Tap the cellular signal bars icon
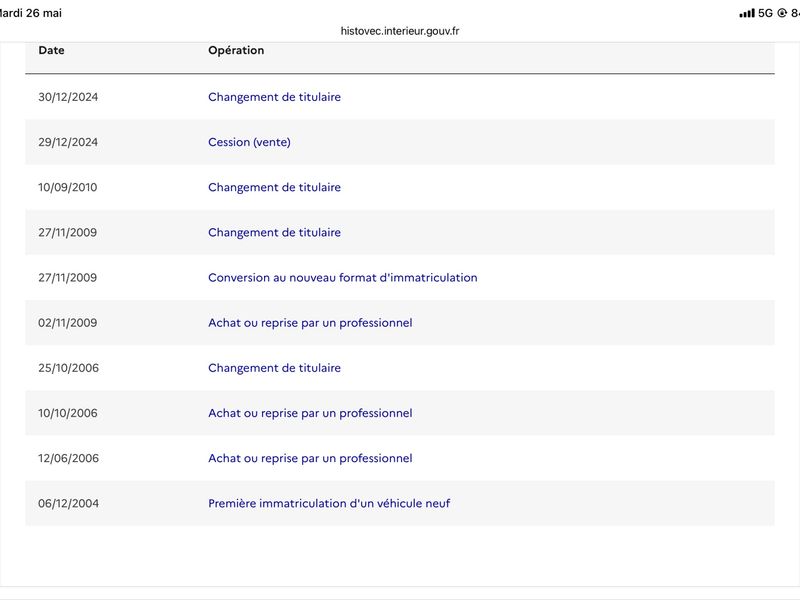 tap(746, 13)
